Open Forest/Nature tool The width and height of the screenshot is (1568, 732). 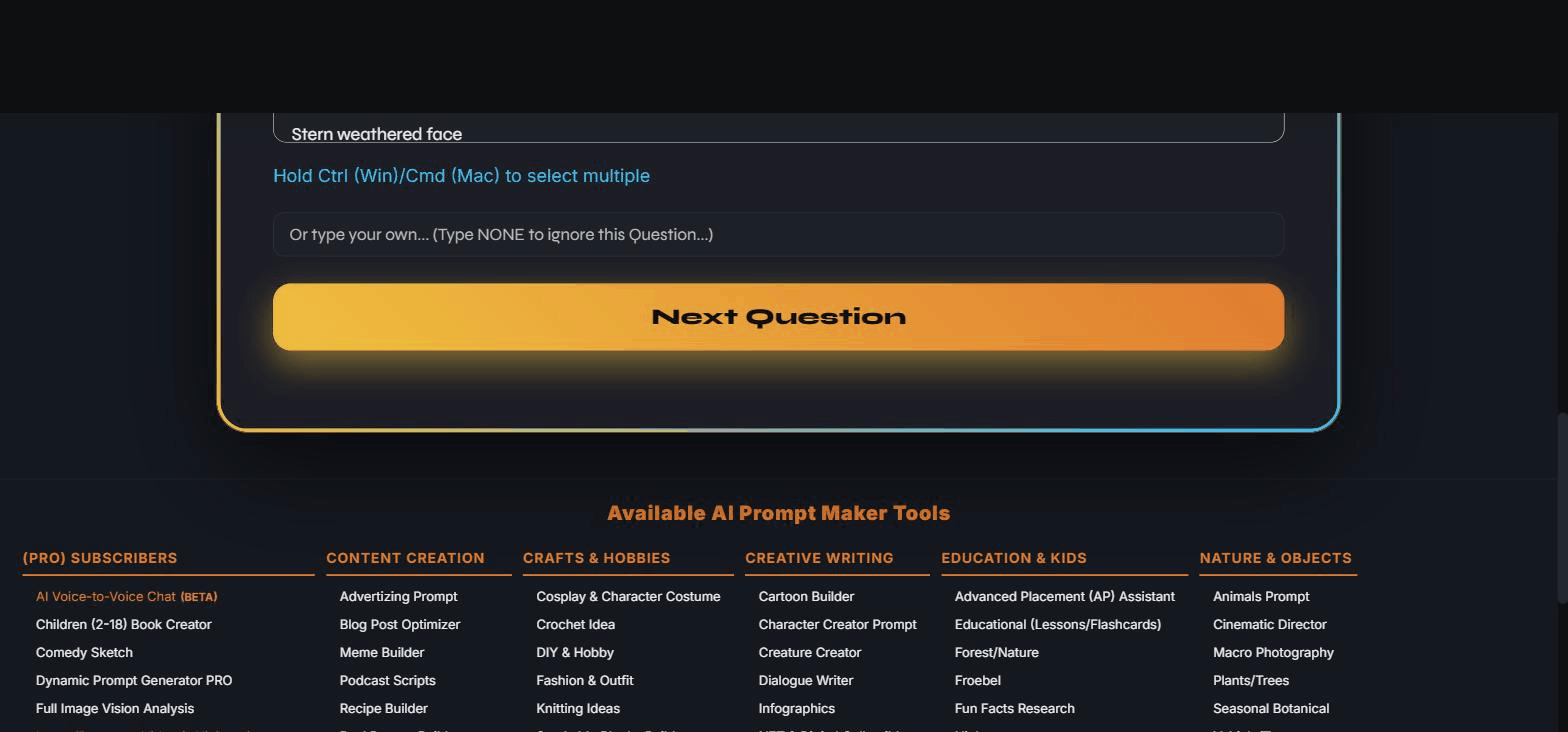coord(997,652)
